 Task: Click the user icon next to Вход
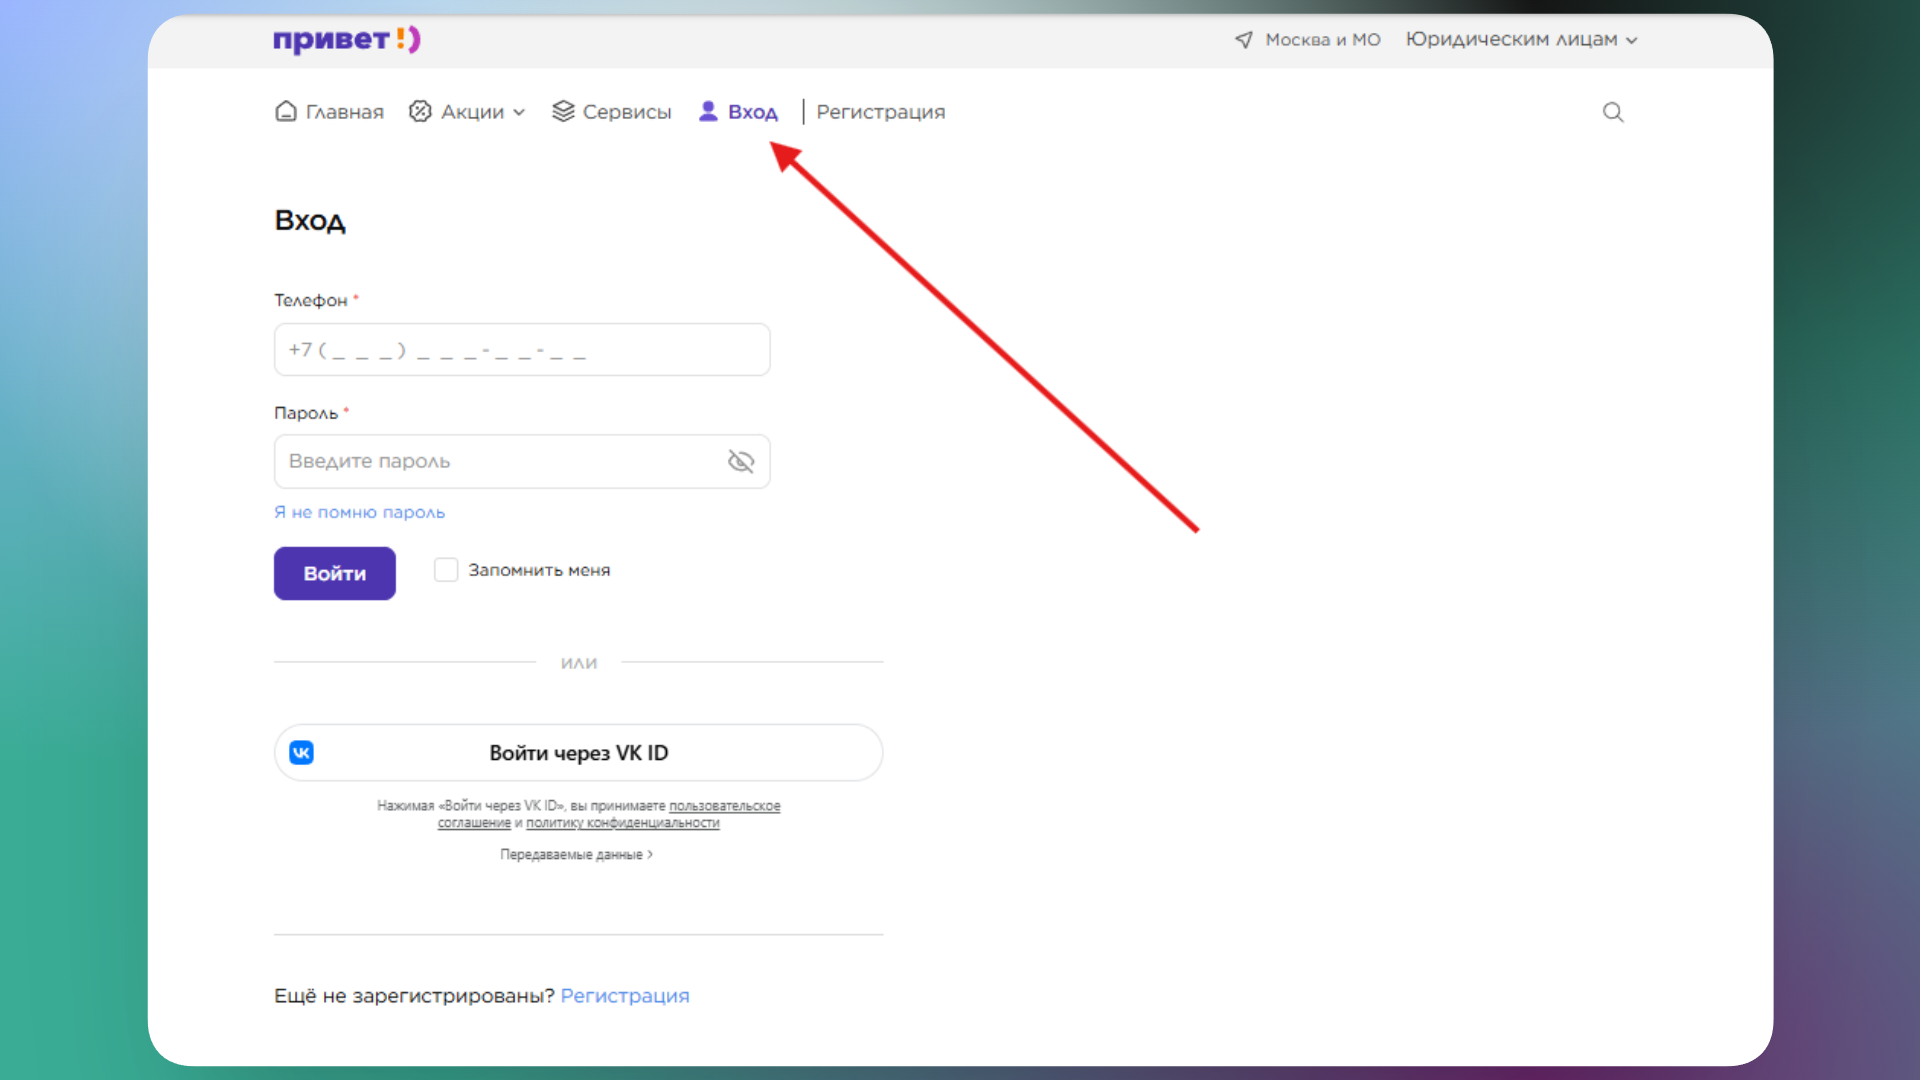pos(708,112)
